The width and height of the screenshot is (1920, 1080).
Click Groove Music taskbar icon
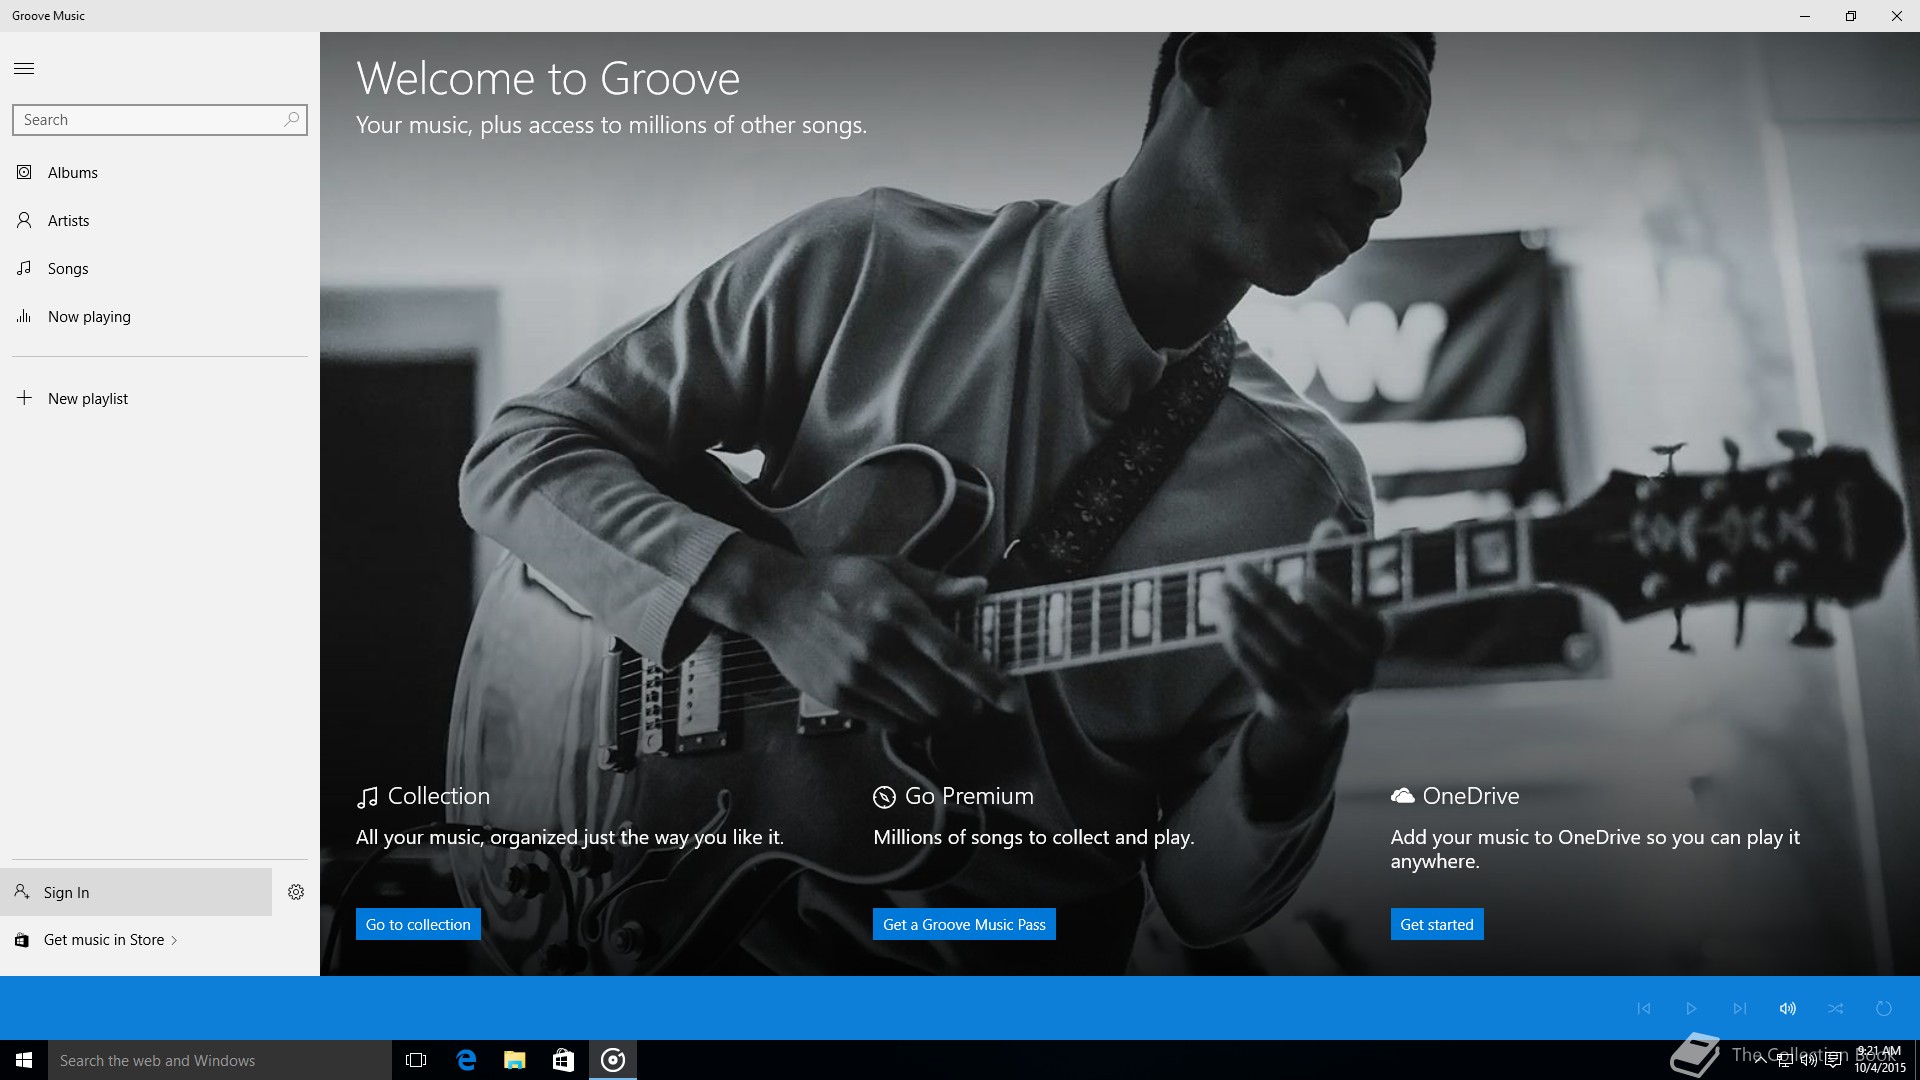tap(613, 1060)
